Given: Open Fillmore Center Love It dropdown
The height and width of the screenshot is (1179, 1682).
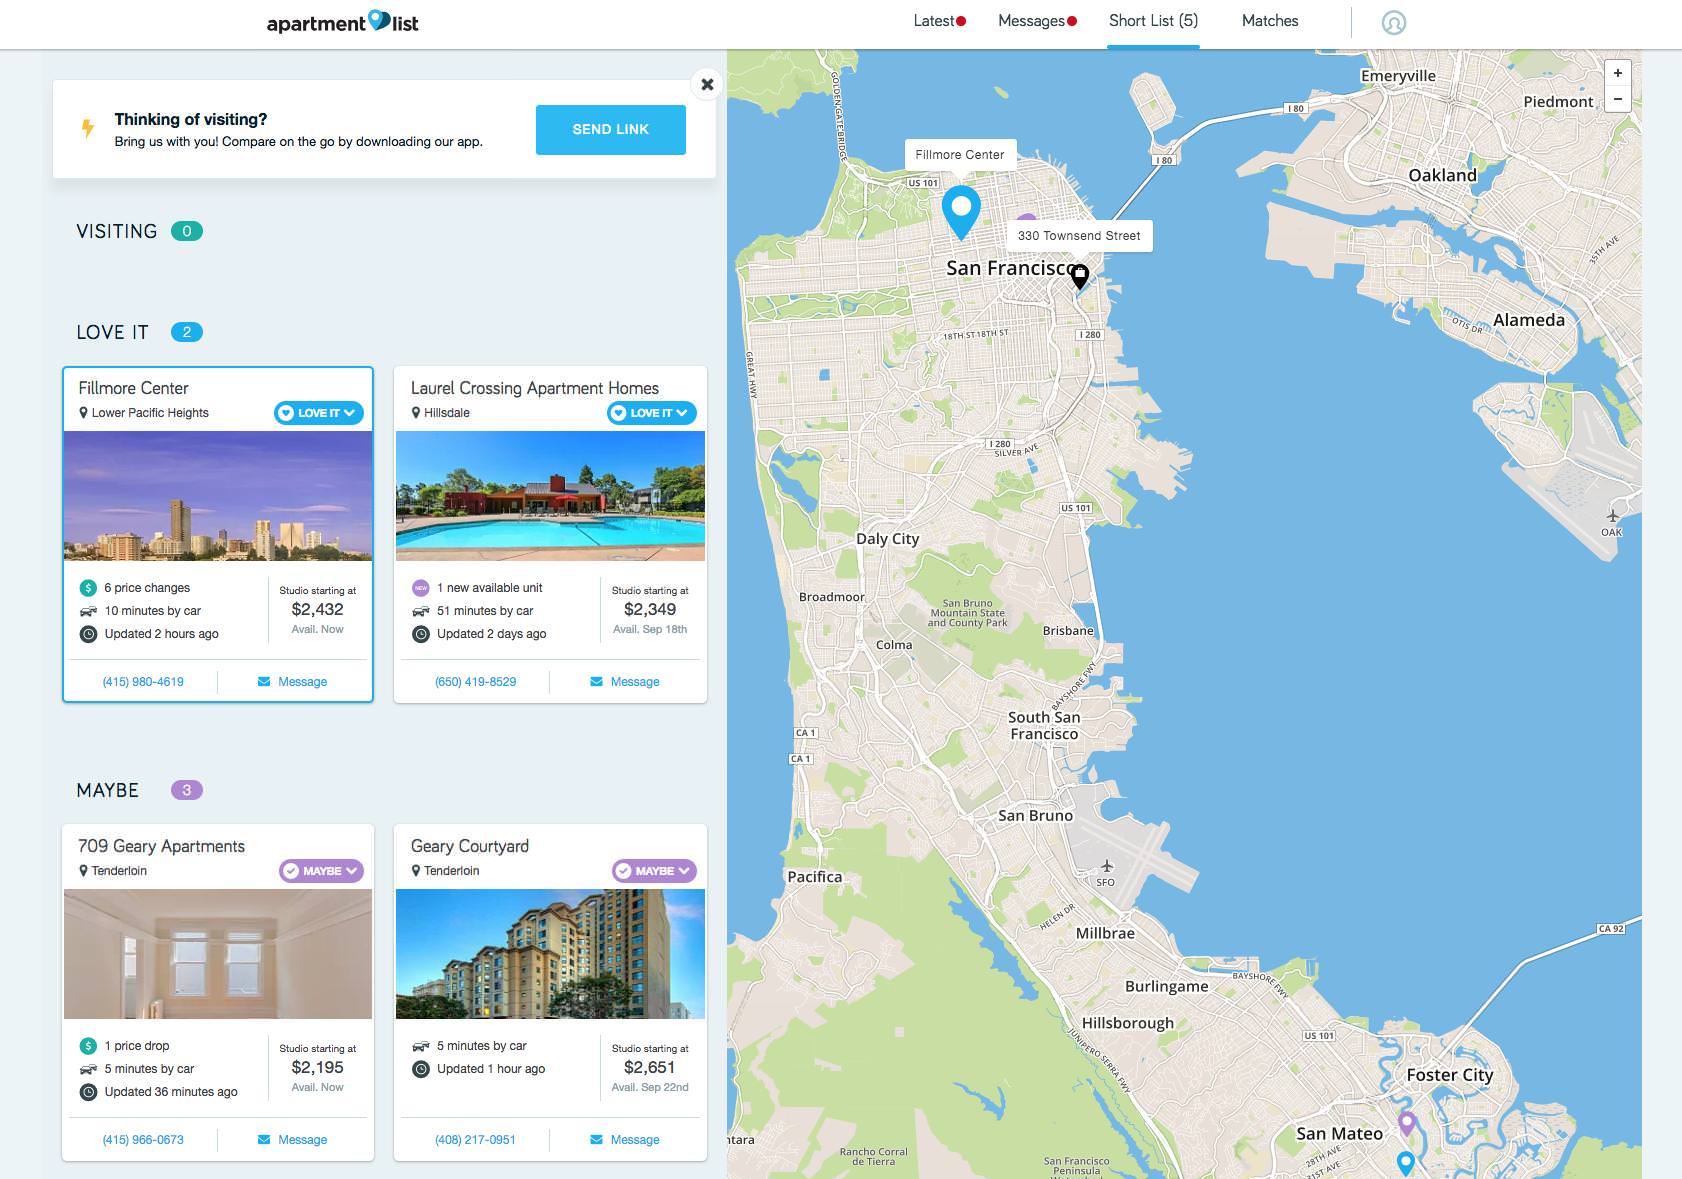Looking at the screenshot, I should tap(319, 413).
